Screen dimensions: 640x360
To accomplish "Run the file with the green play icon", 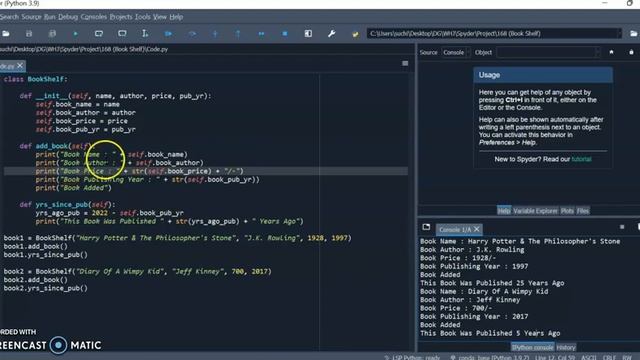I will [76, 33].
